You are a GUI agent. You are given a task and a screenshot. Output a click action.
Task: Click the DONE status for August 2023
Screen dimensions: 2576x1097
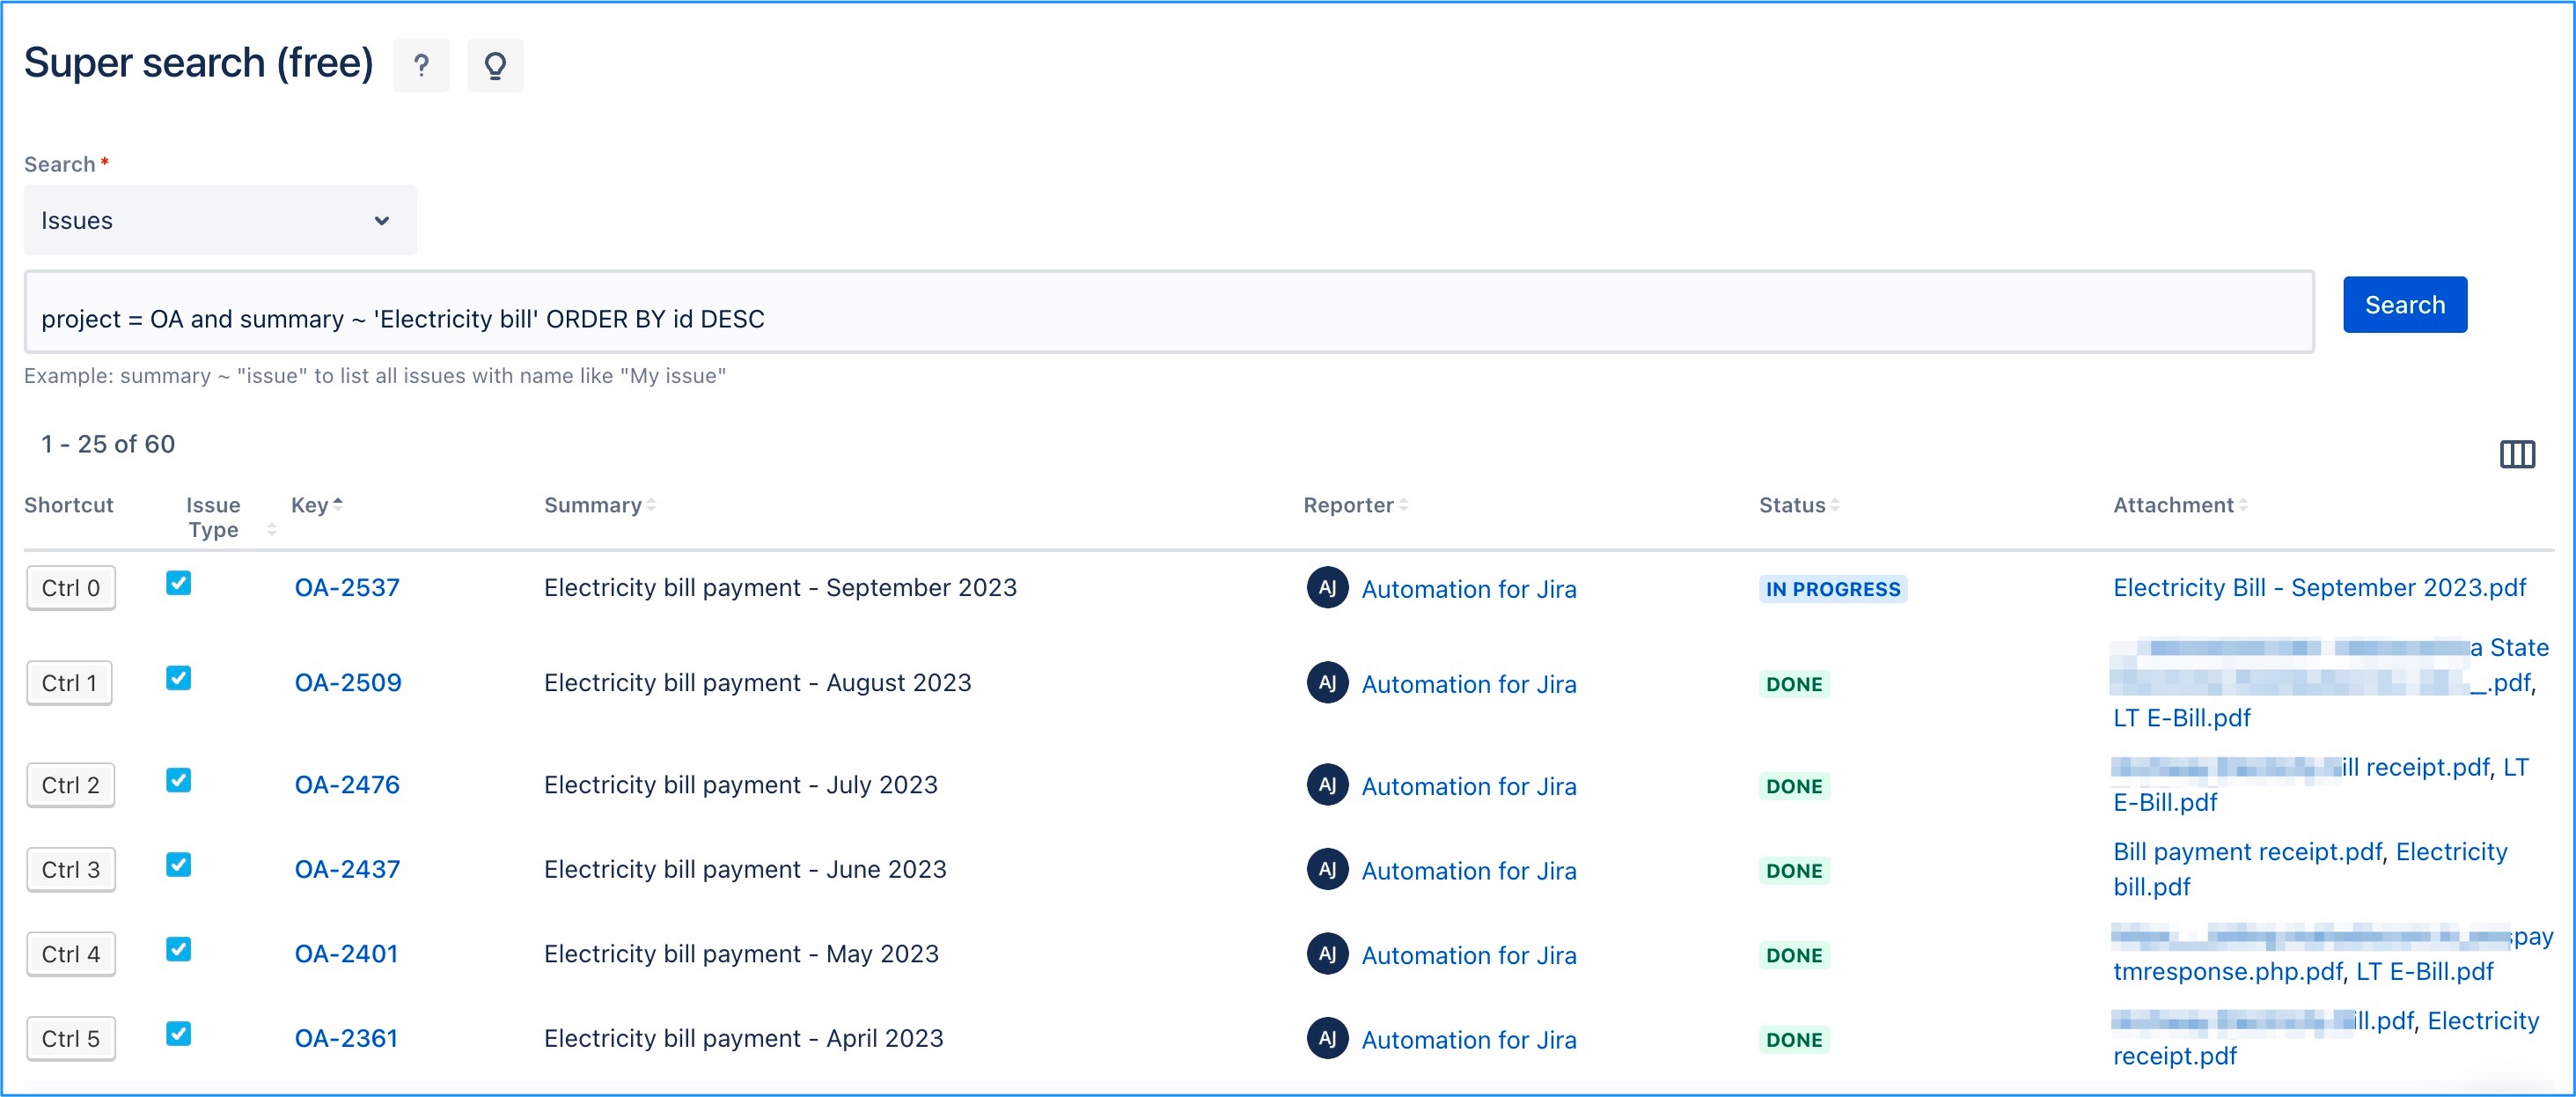click(1794, 684)
